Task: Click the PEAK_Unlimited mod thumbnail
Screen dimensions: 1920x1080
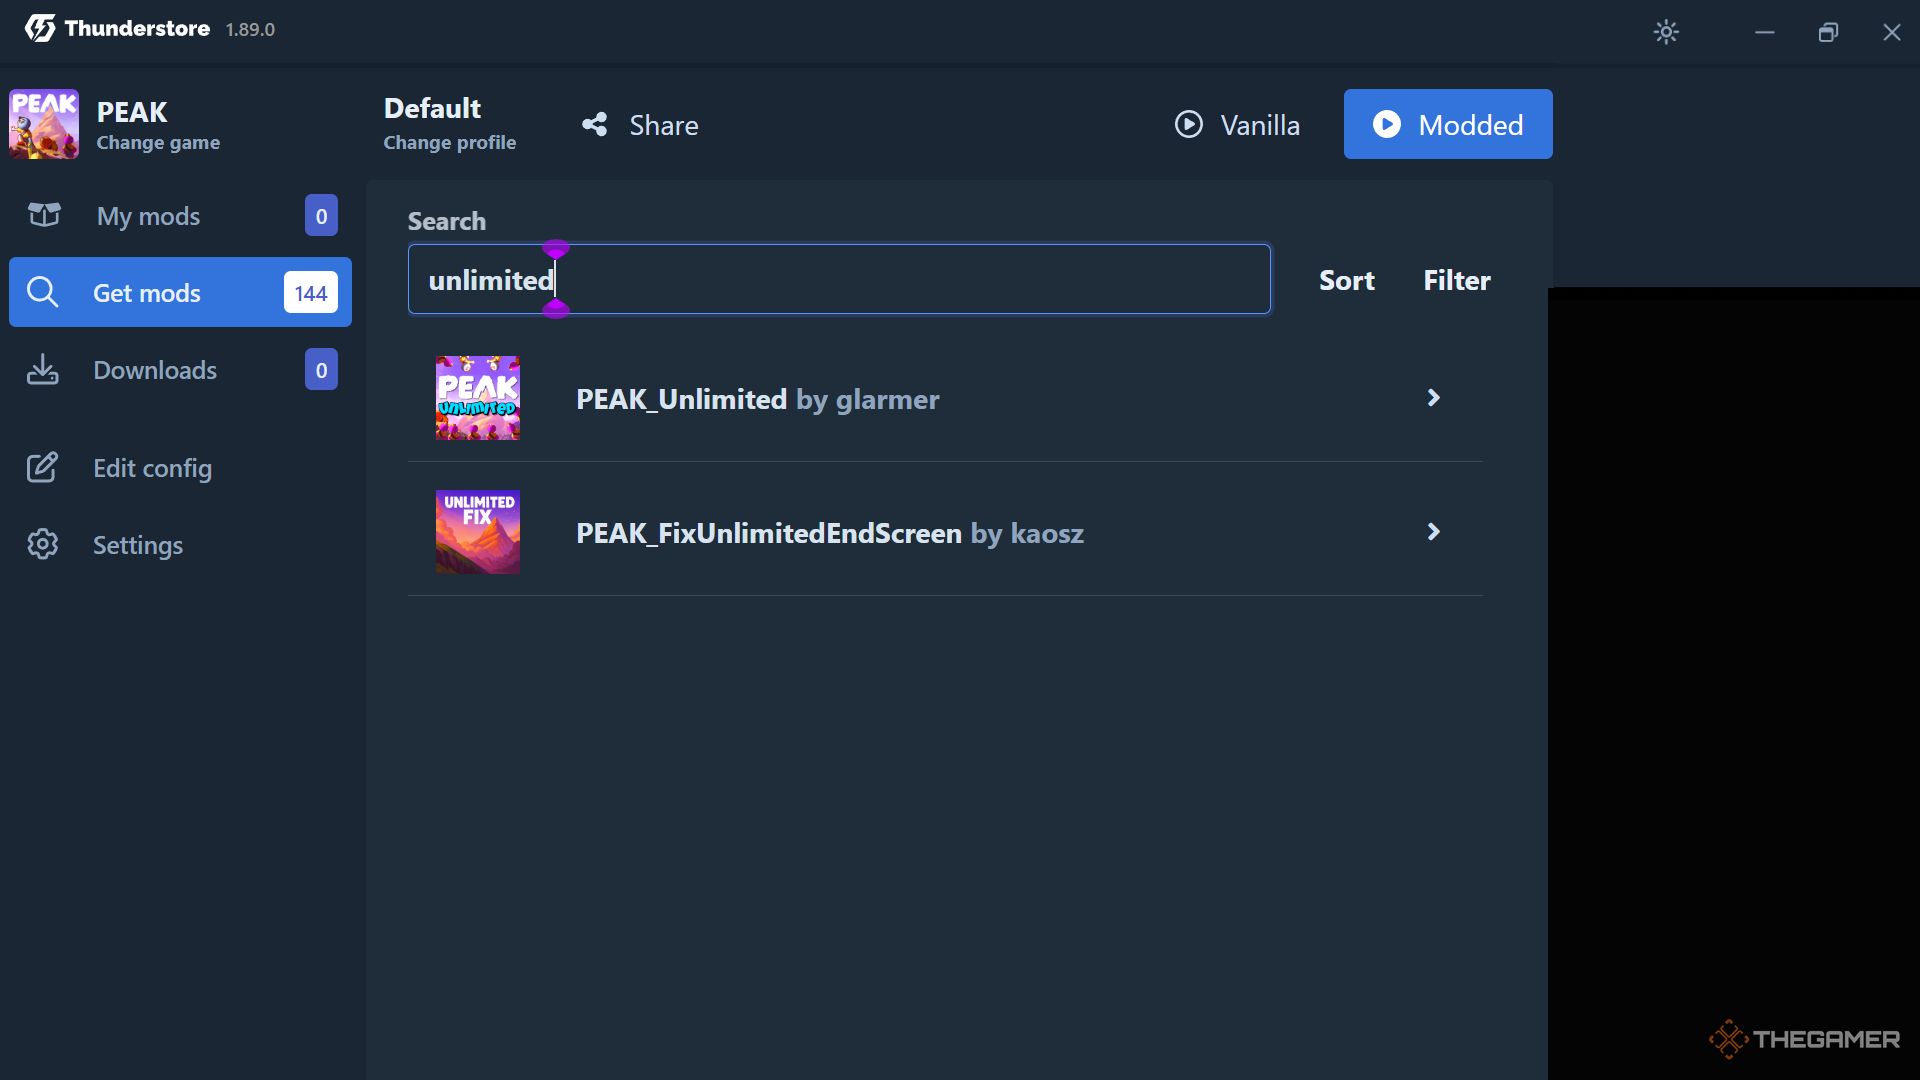Action: [x=478, y=398]
